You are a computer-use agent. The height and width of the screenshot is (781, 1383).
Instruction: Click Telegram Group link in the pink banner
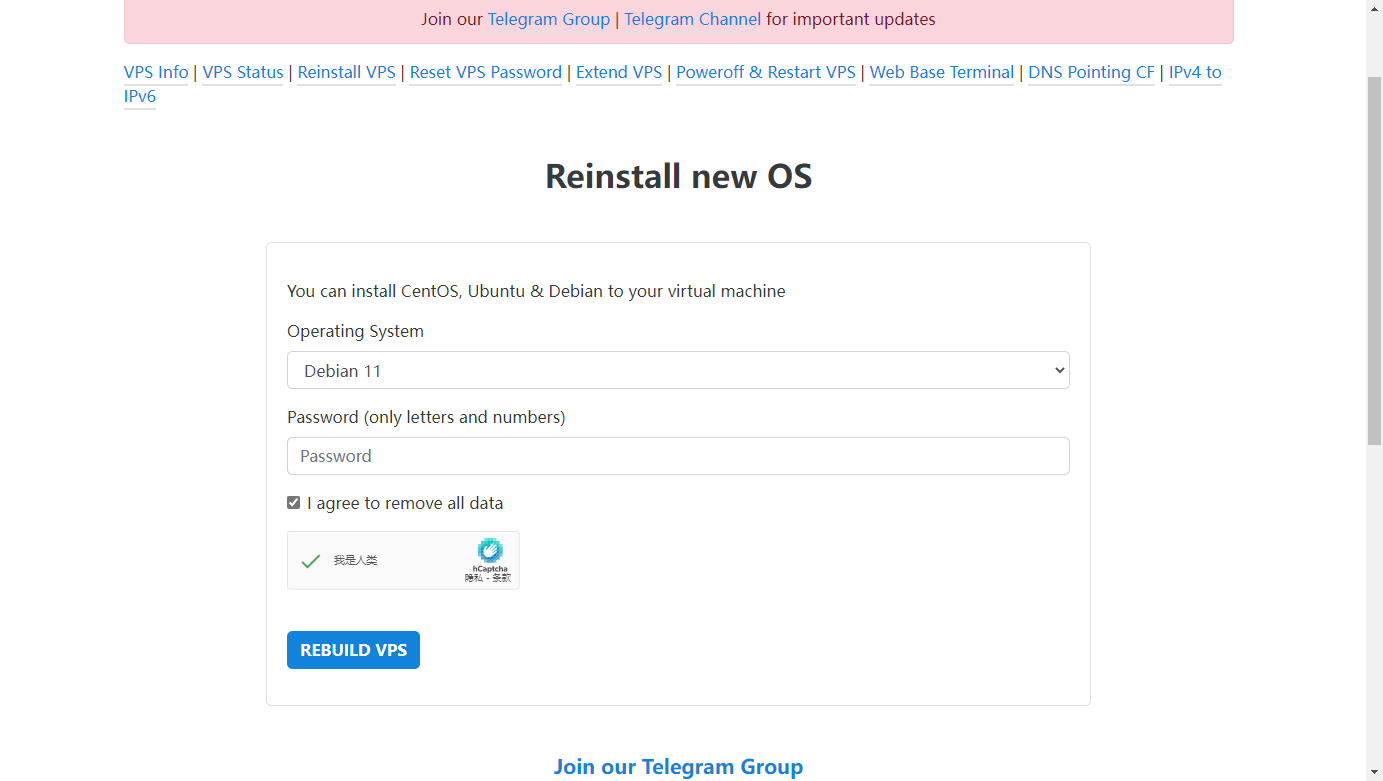(548, 19)
